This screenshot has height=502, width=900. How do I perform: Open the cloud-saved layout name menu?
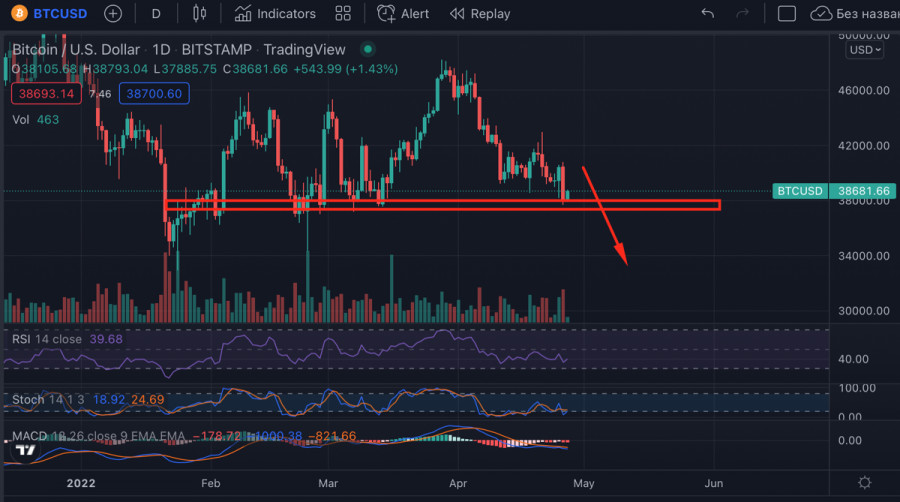pyautogui.click(x=855, y=13)
